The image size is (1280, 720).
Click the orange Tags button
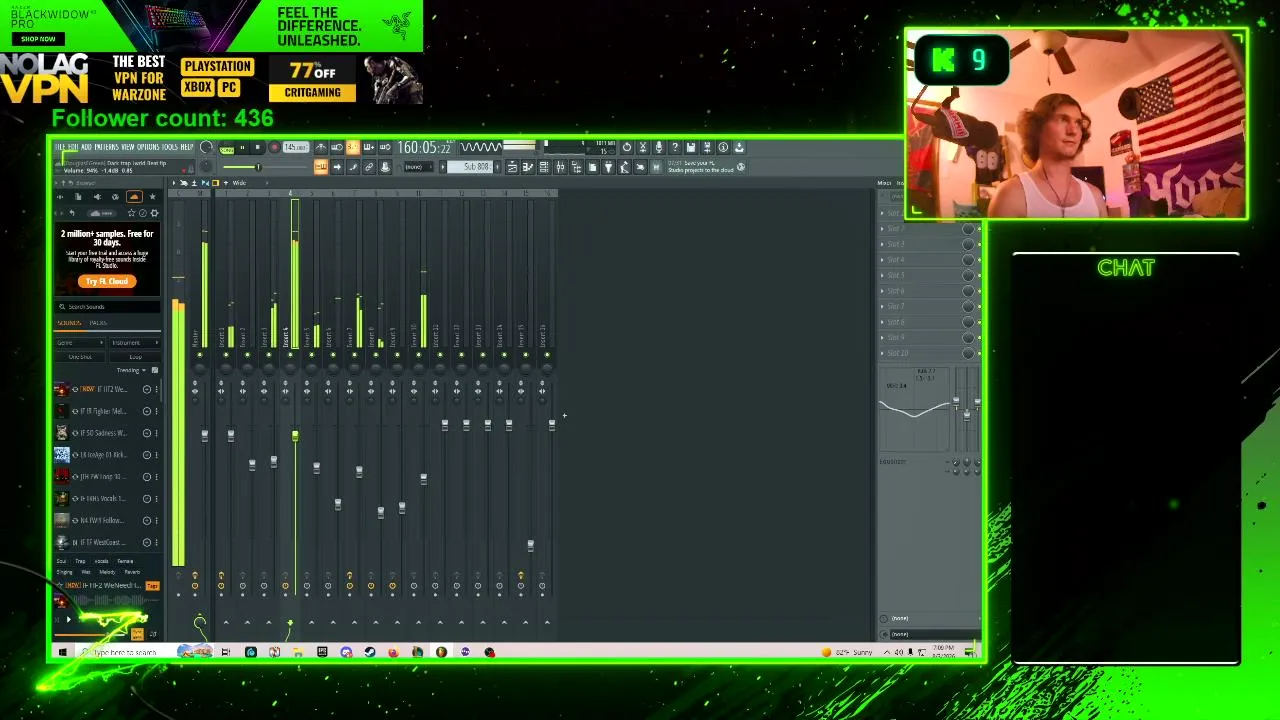pyautogui.click(x=152, y=586)
